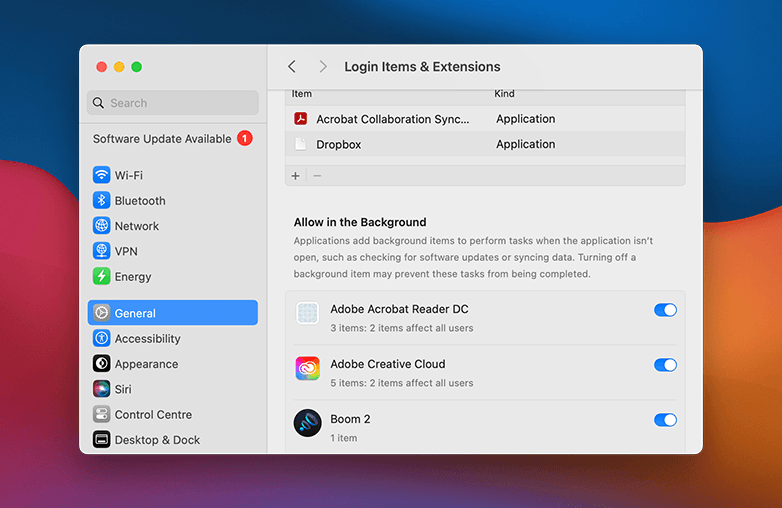Select Network in the sidebar
The width and height of the screenshot is (782, 508).
[173, 226]
